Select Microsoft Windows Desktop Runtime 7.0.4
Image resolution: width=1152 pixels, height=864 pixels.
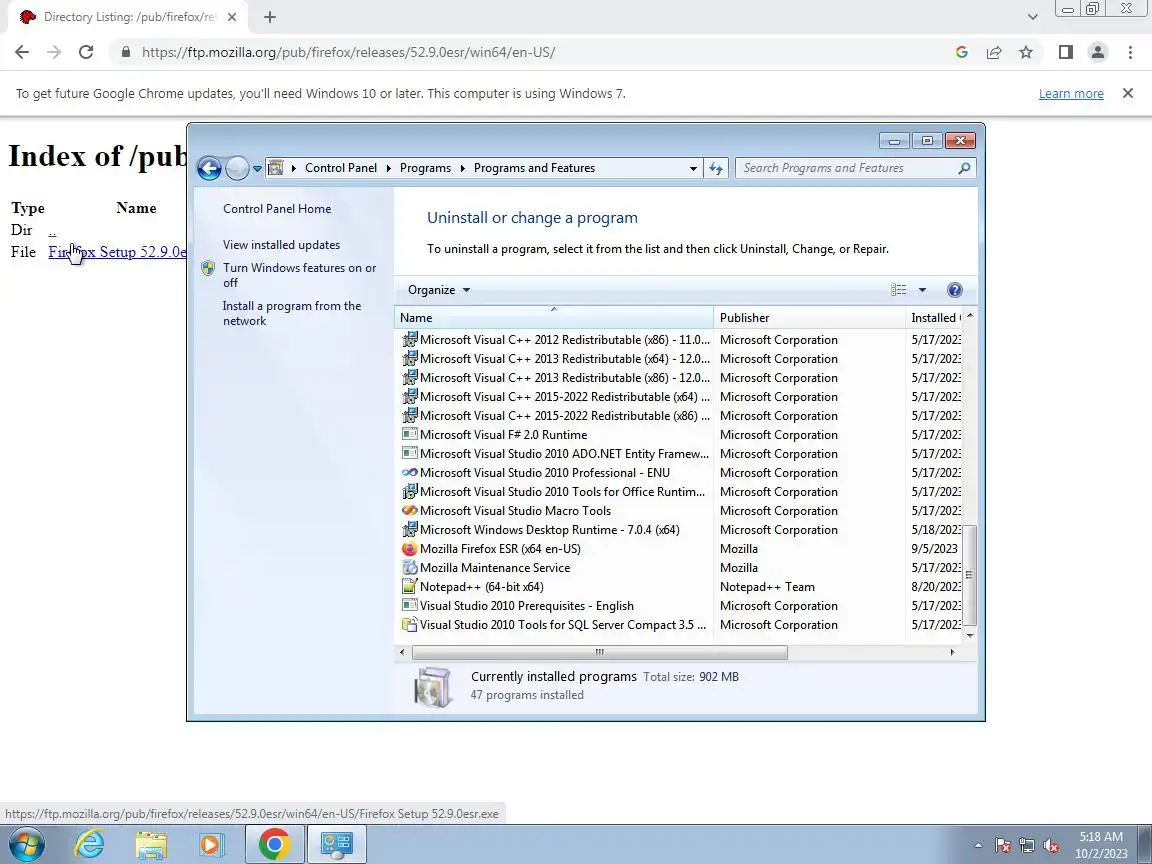pyautogui.click(x=550, y=530)
